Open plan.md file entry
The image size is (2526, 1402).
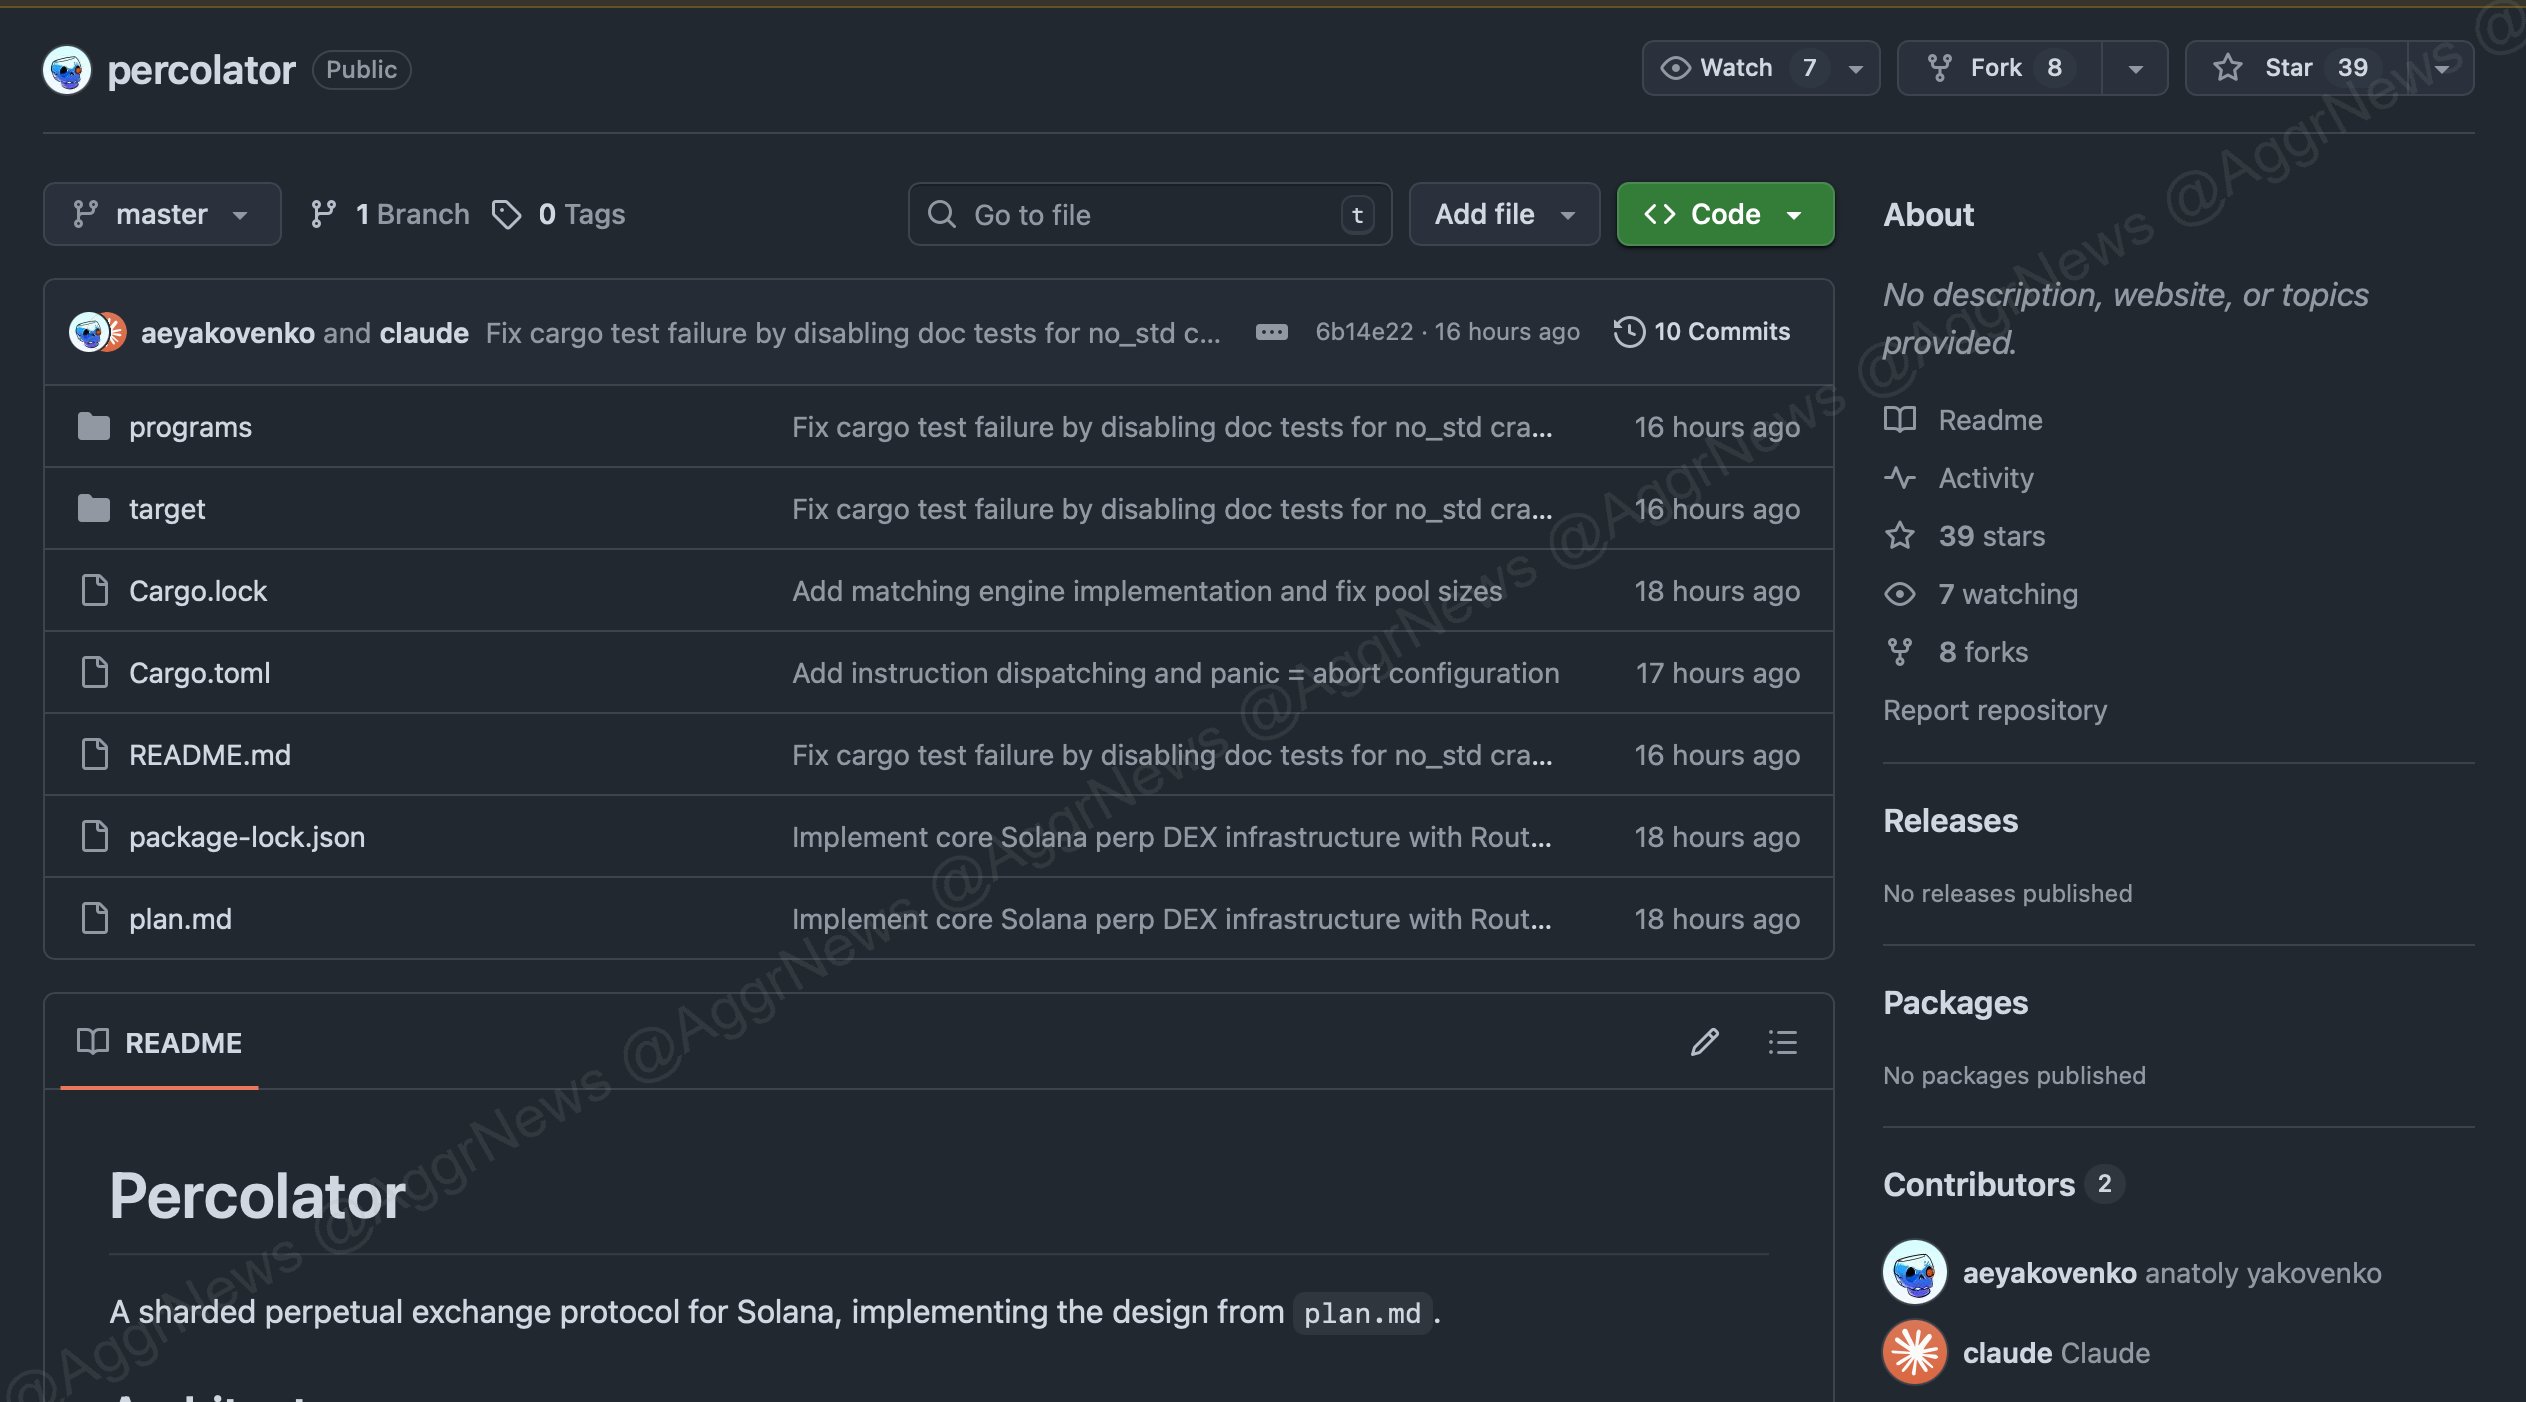(180, 919)
